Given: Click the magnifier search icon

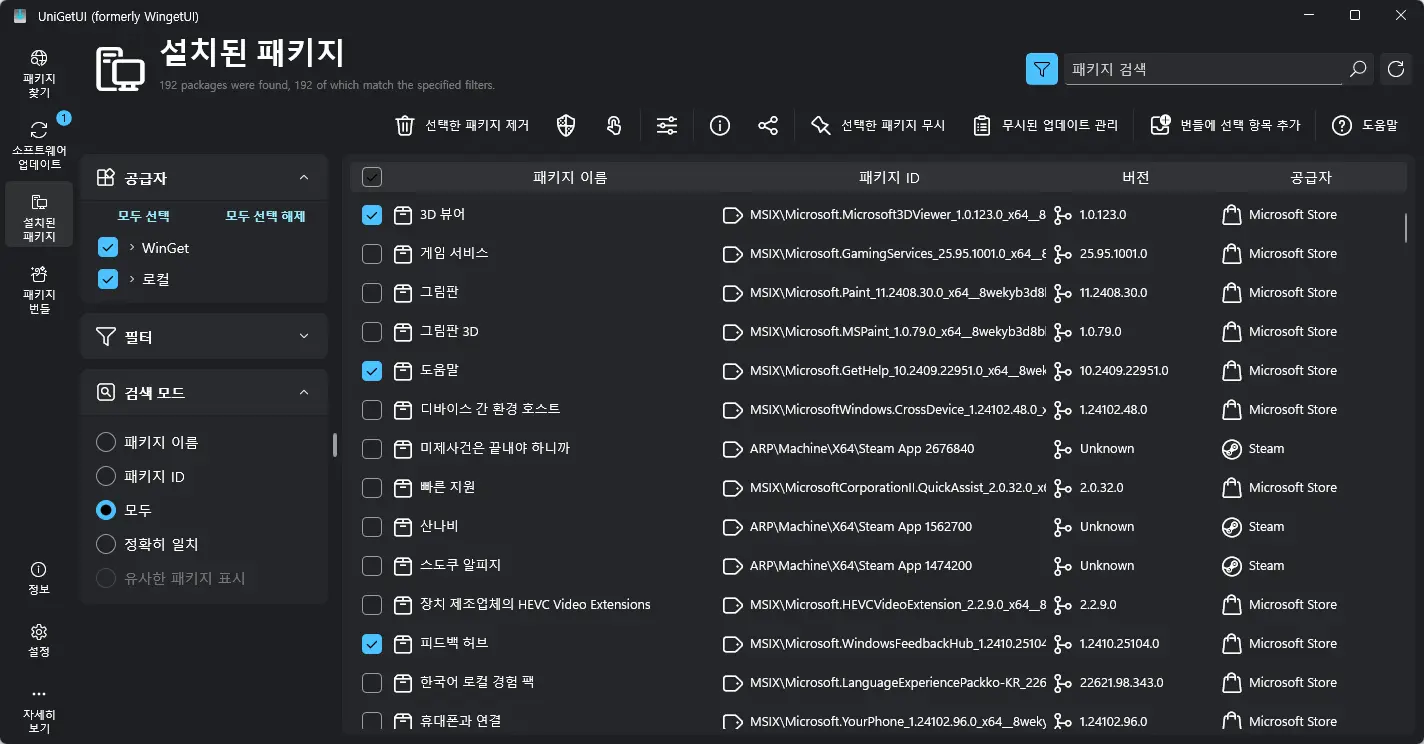Looking at the screenshot, I should click(1358, 69).
